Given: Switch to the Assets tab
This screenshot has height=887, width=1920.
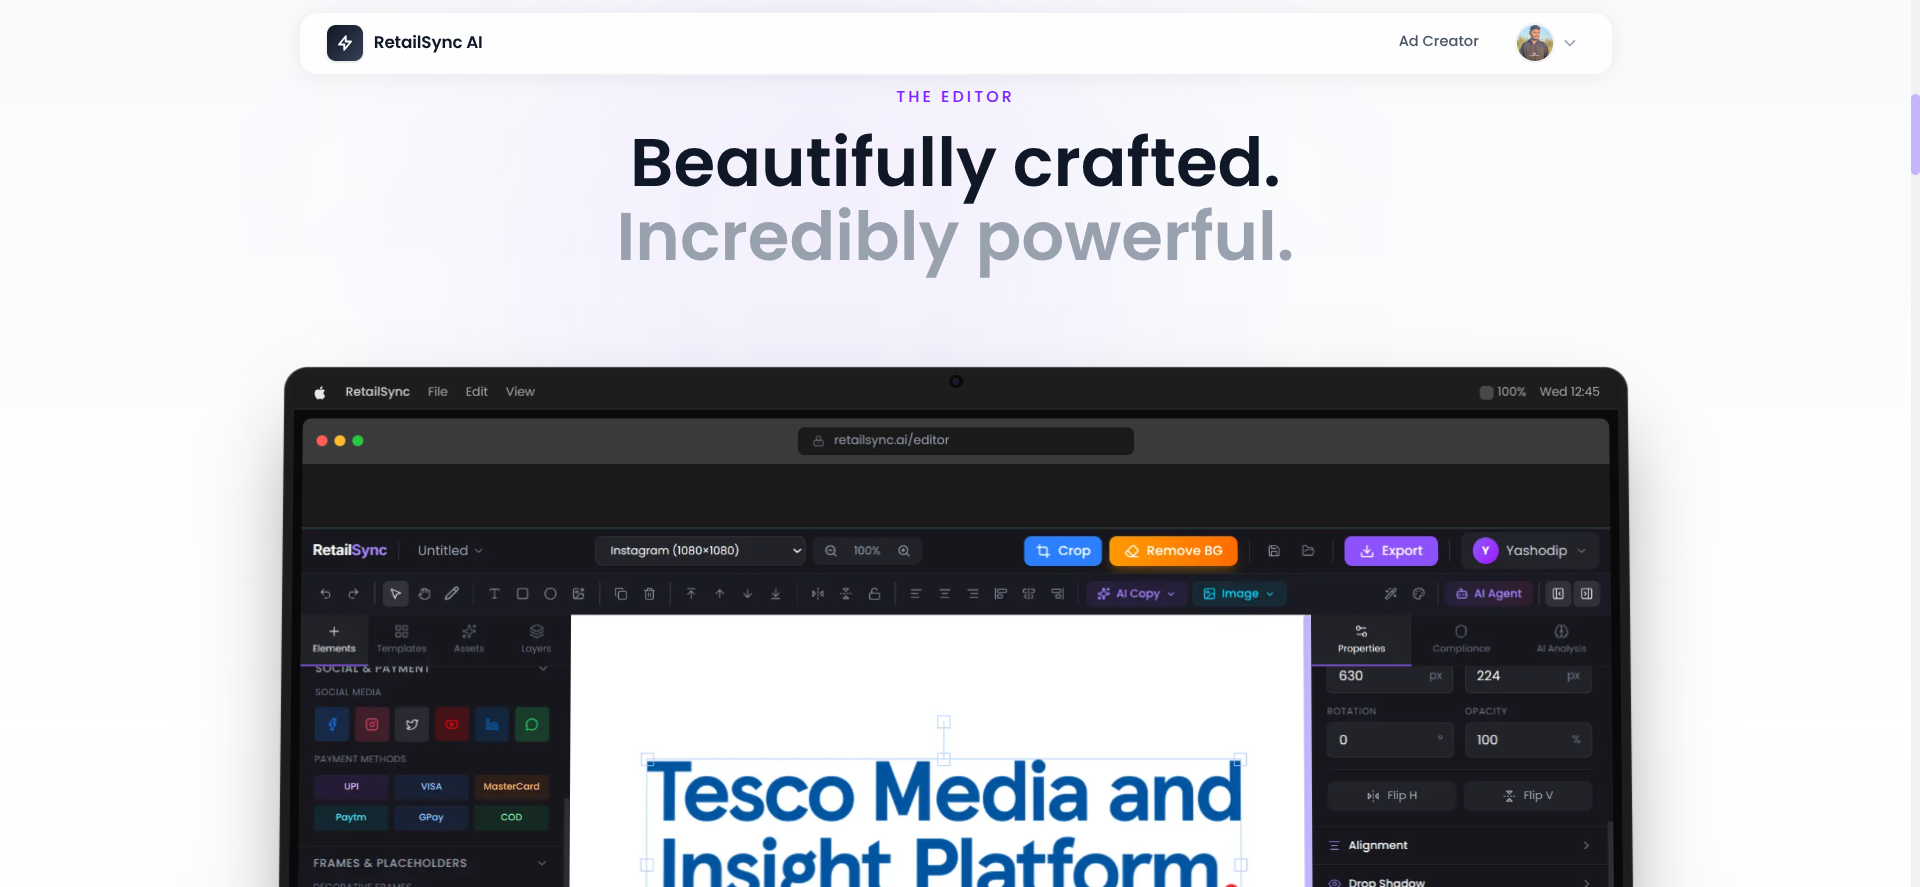Looking at the screenshot, I should [x=469, y=639].
